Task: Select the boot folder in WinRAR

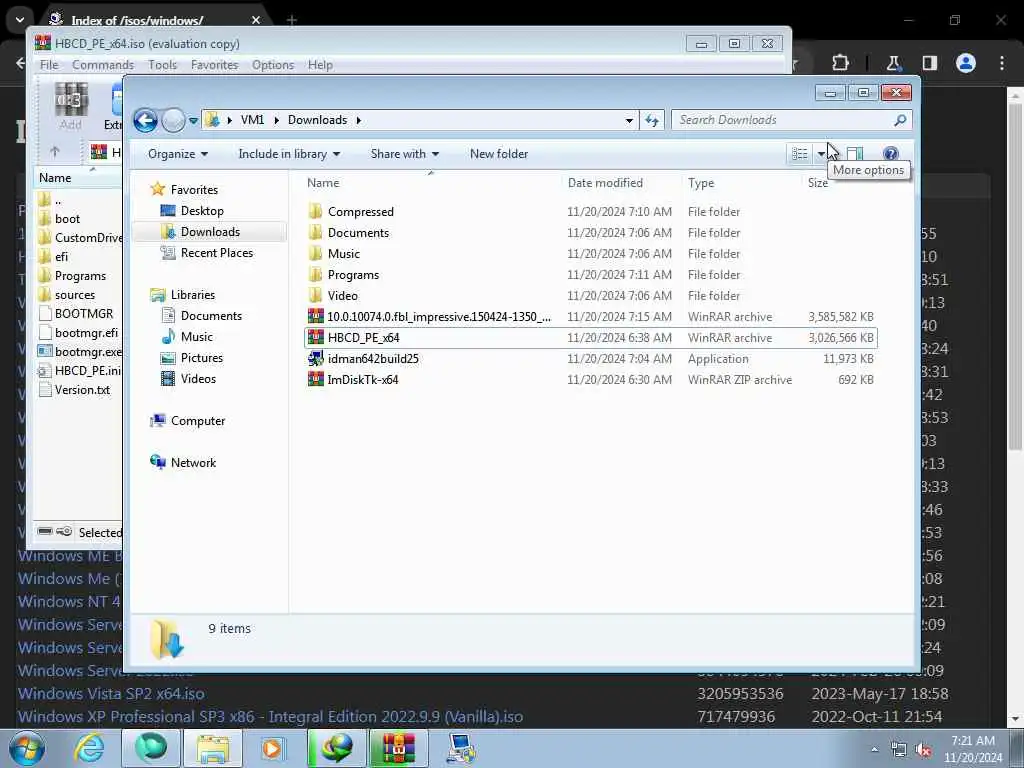Action: 67,219
